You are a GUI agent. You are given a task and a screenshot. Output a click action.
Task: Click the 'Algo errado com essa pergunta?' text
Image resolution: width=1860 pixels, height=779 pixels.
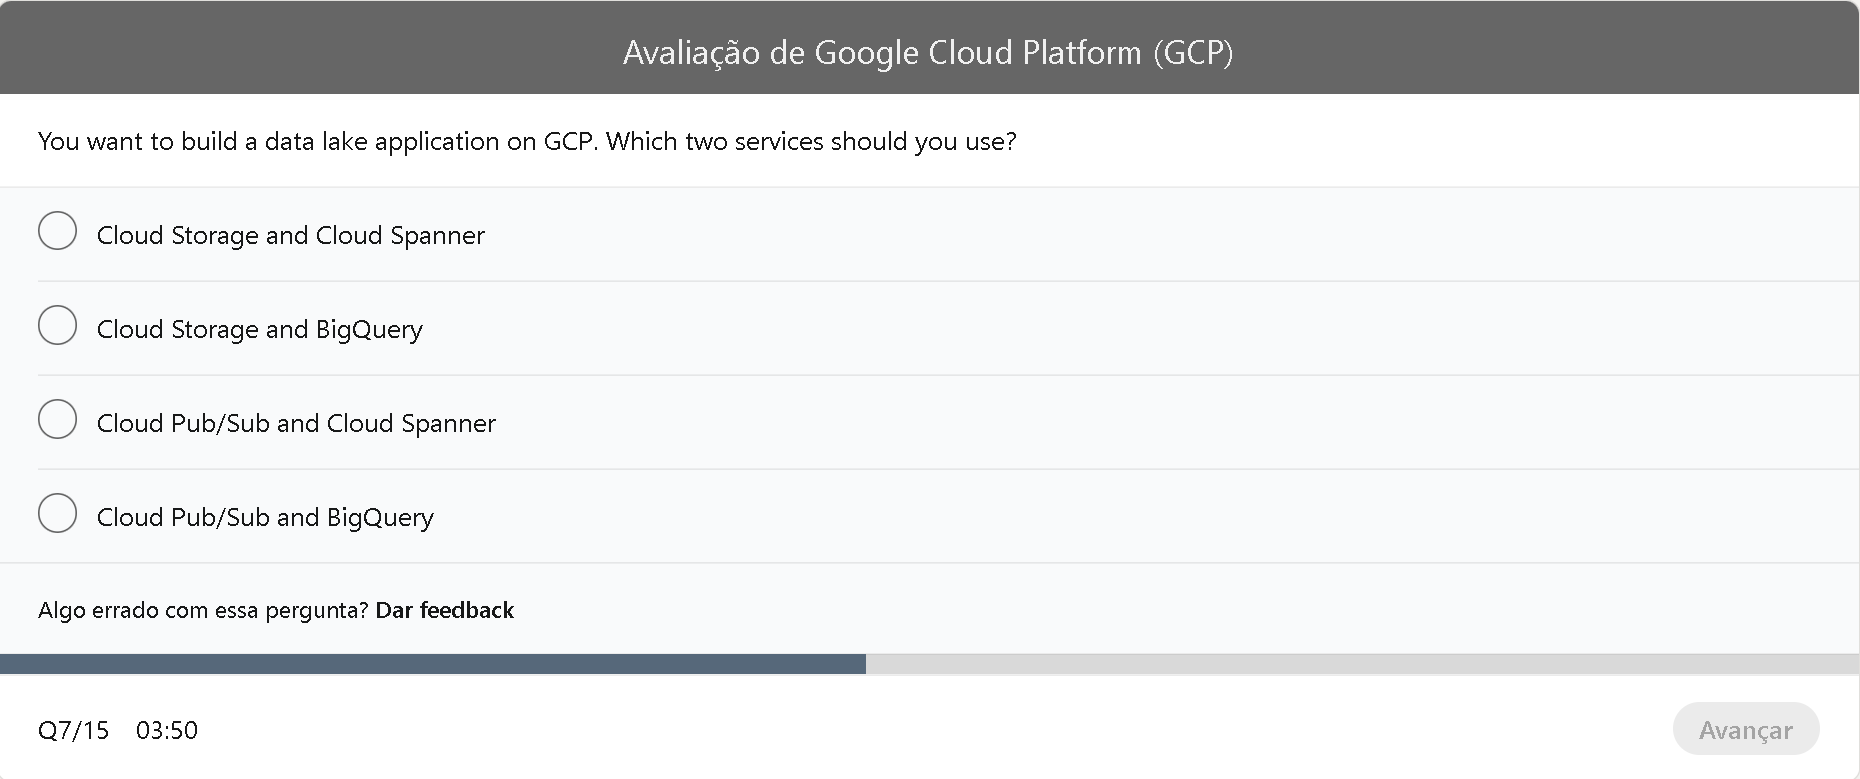201,609
